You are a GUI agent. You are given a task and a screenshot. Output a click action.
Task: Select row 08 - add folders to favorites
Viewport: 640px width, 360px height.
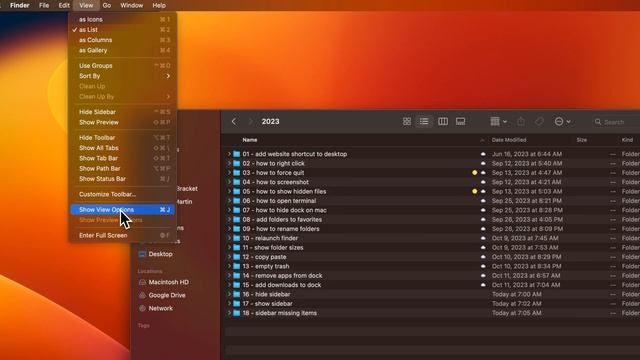pyautogui.click(x=433, y=220)
